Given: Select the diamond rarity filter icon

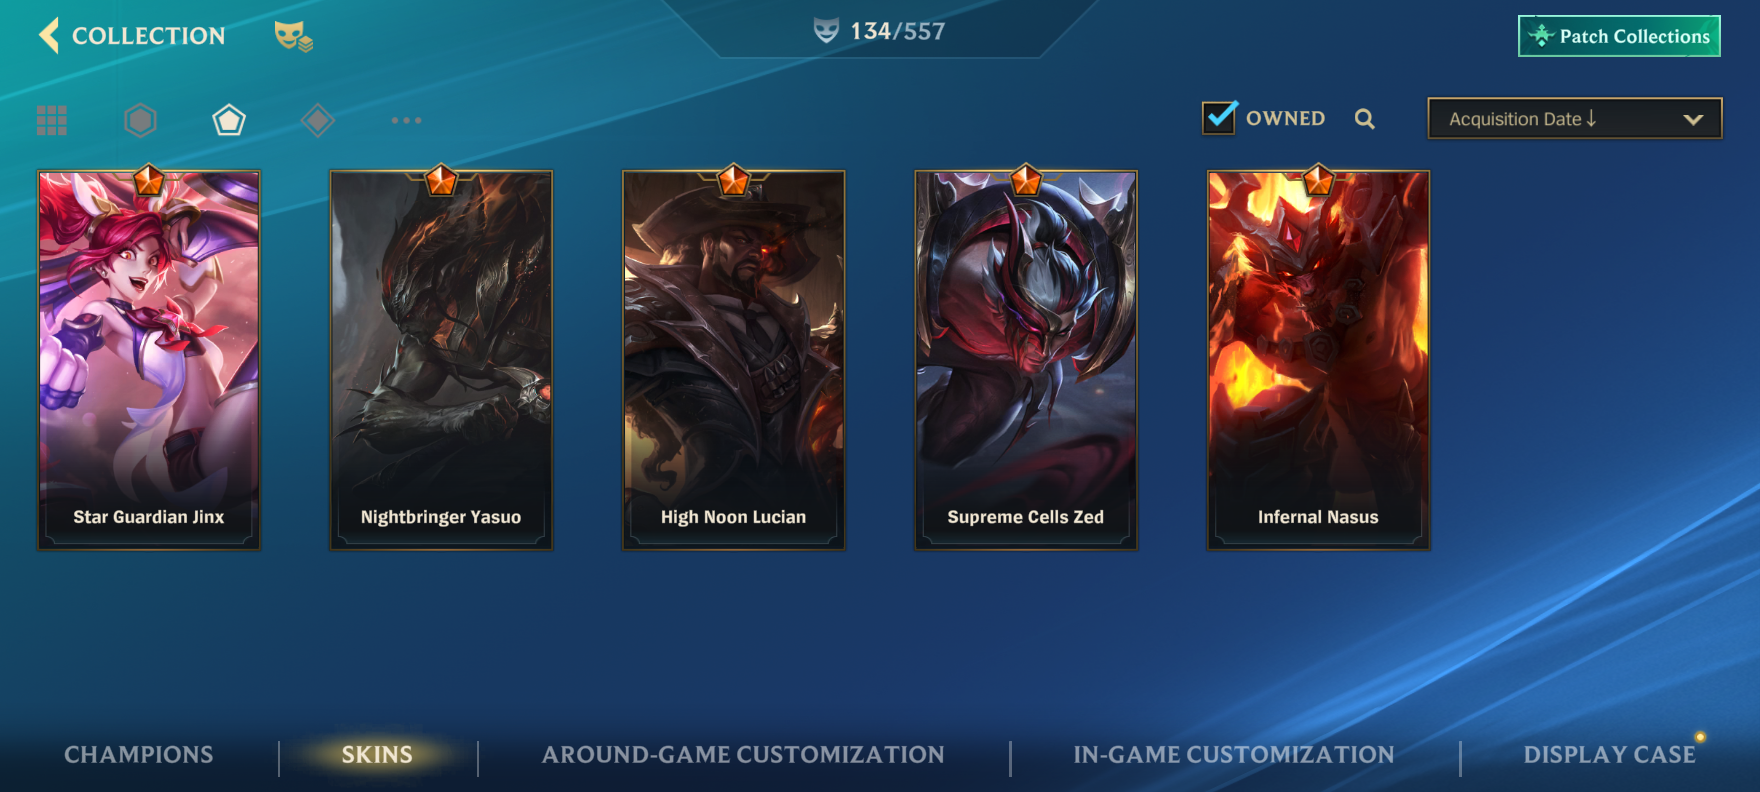Looking at the screenshot, I should coord(317,120).
